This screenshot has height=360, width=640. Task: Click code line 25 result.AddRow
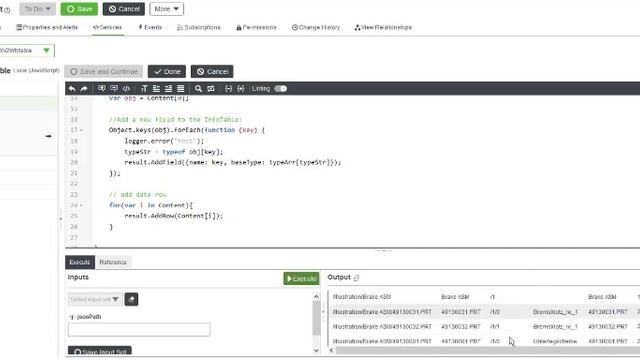(x=174, y=216)
